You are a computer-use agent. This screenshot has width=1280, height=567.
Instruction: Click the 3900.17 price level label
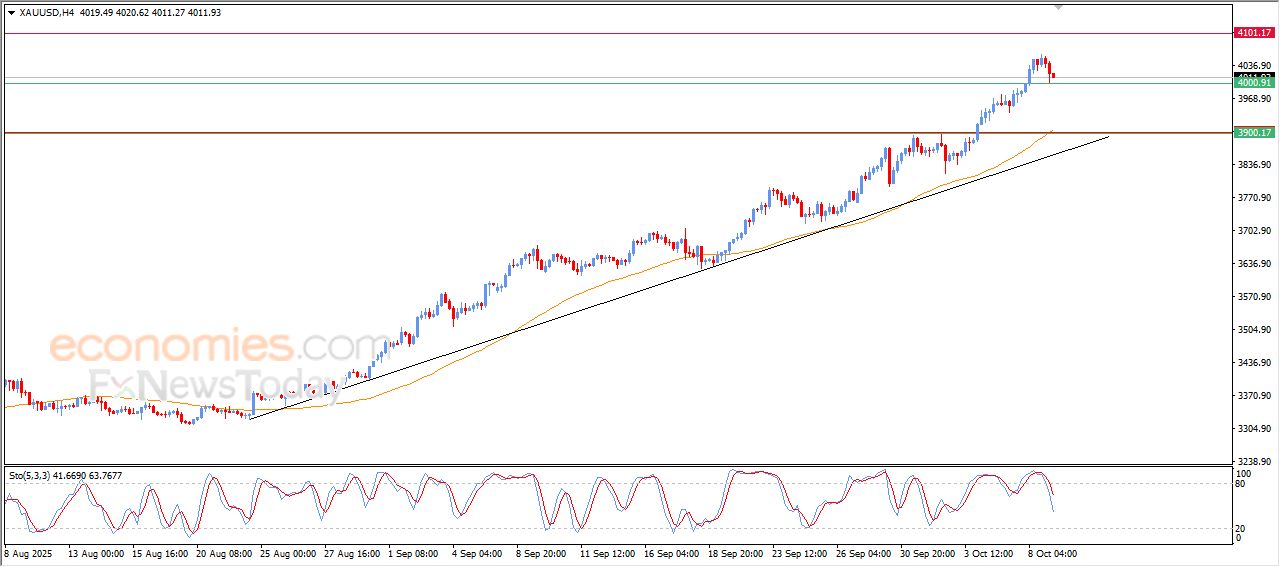click(1253, 133)
